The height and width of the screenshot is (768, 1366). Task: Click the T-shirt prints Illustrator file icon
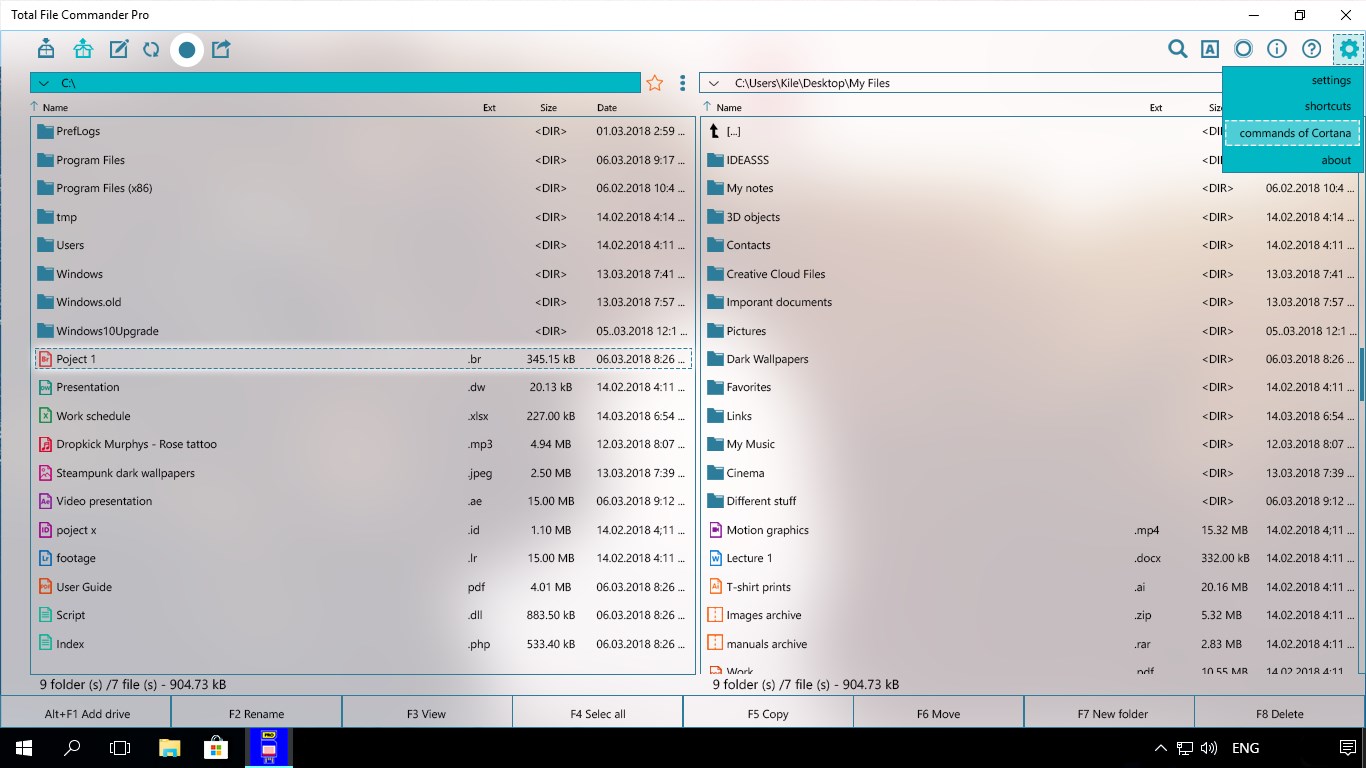pos(715,587)
